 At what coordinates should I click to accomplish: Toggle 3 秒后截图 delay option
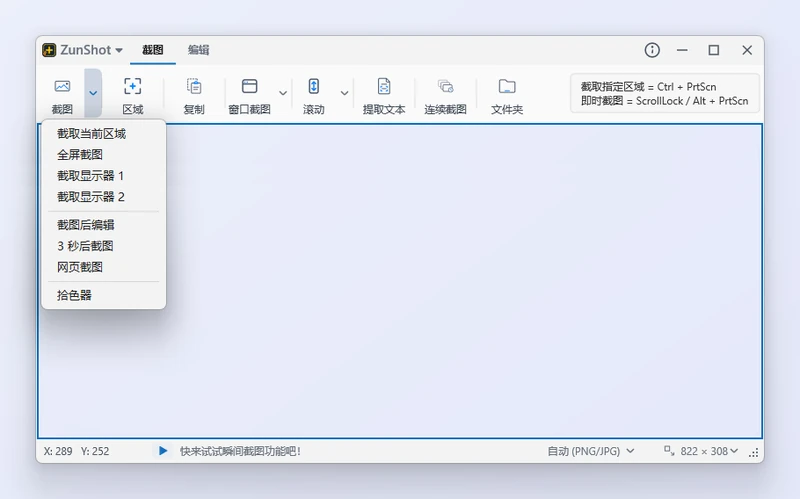[104, 246]
